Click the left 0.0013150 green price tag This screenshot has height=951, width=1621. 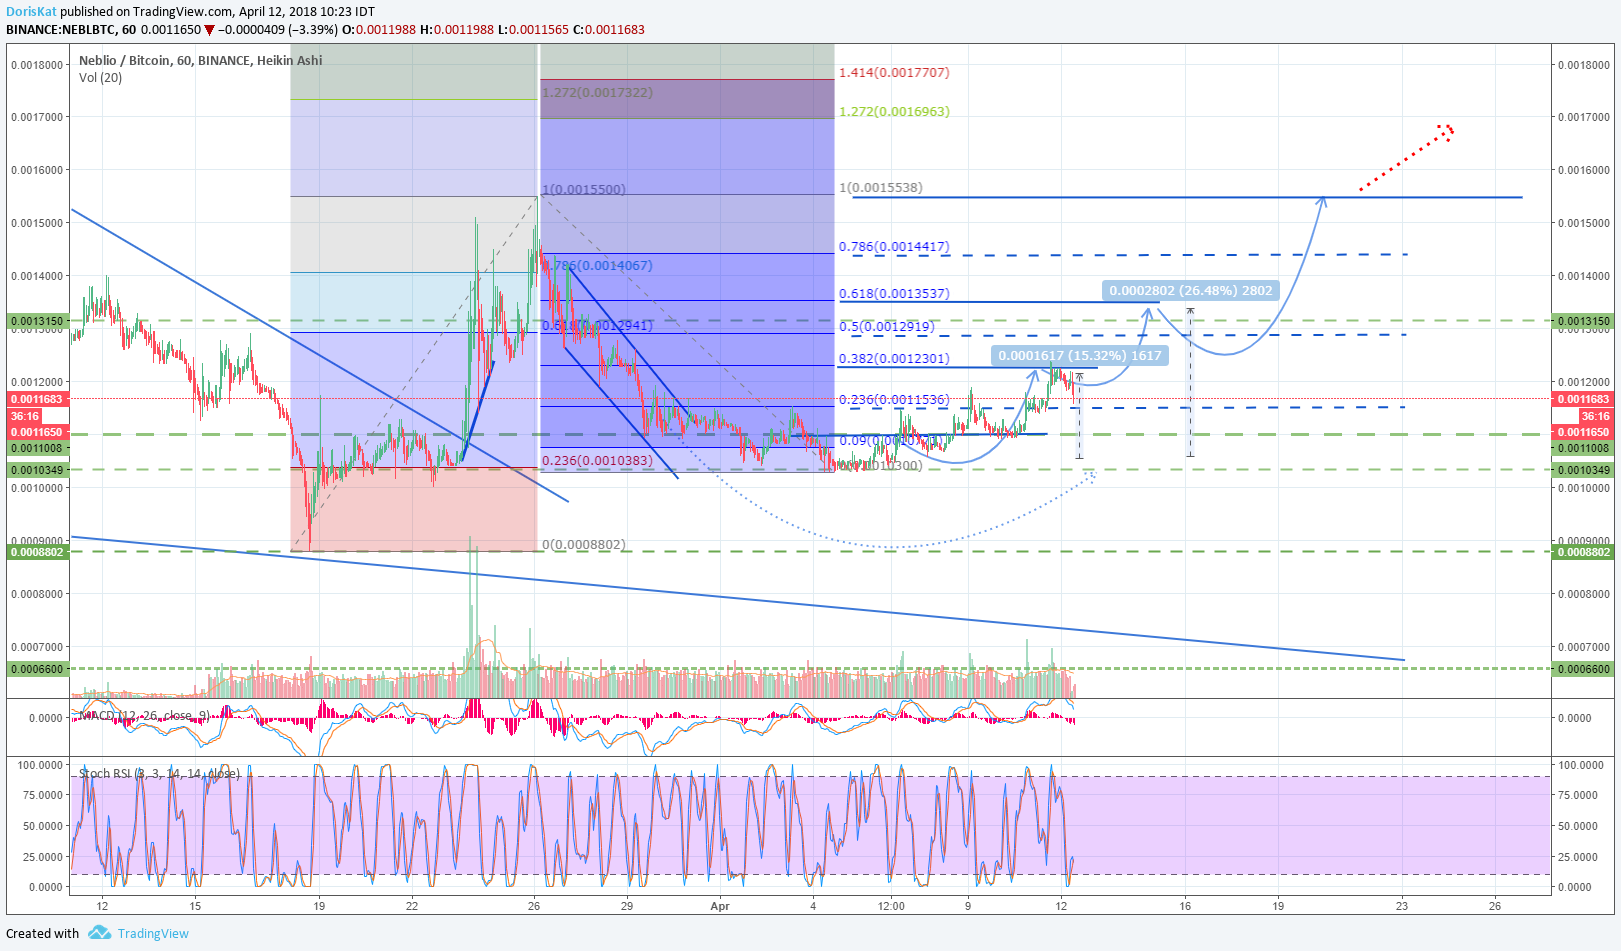(x=37, y=322)
